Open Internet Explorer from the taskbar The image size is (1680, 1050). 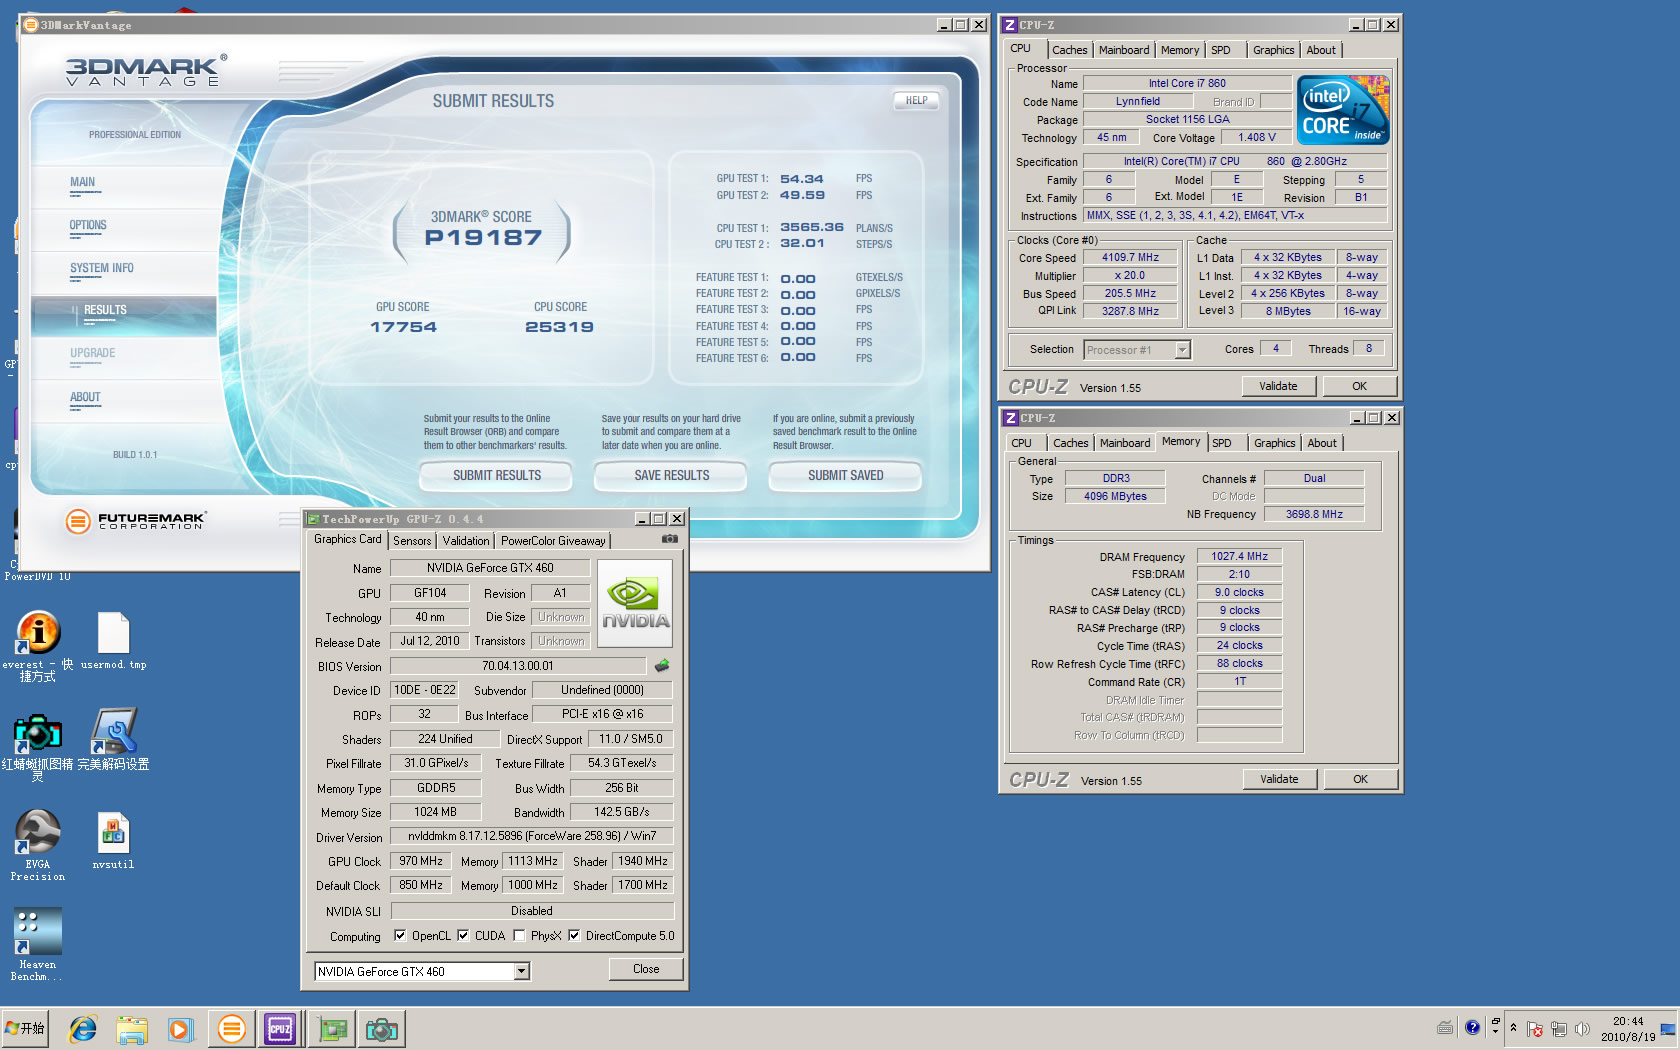pyautogui.click(x=83, y=1029)
